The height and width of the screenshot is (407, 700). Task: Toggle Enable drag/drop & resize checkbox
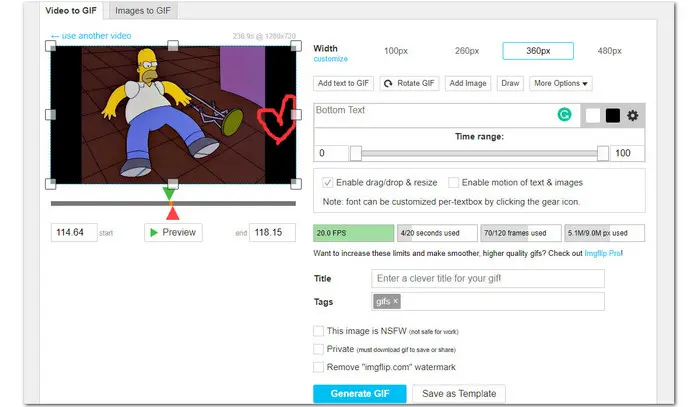(x=327, y=183)
